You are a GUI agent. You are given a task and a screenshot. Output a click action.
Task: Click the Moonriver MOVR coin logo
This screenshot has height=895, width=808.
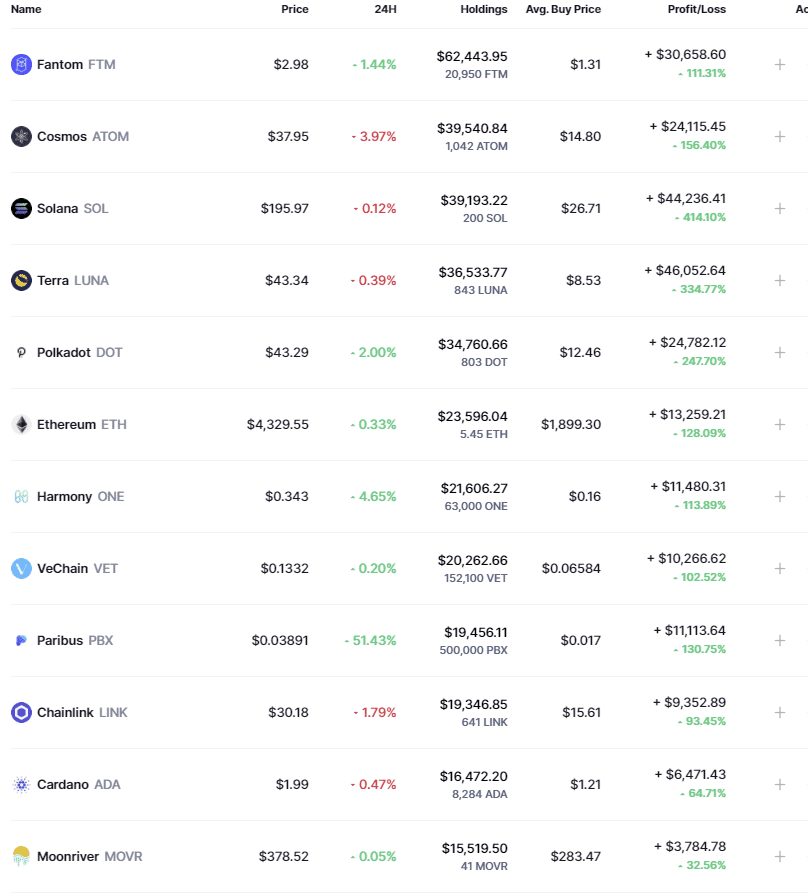coord(21,856)
